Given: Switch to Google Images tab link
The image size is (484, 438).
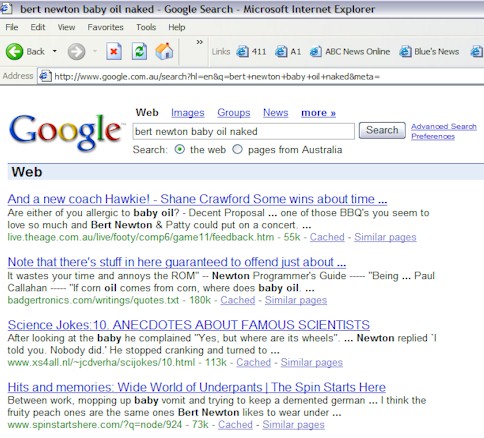Looking at the screenshot, I should [x=188, y=113].
